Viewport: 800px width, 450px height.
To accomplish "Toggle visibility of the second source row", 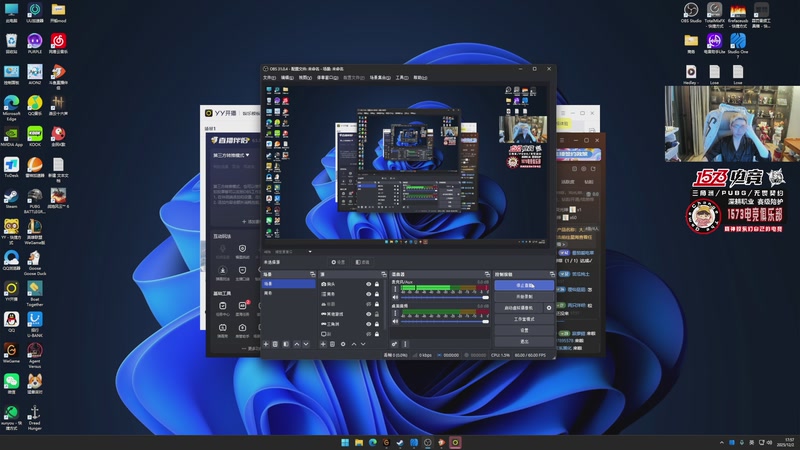I will (368, 294).
